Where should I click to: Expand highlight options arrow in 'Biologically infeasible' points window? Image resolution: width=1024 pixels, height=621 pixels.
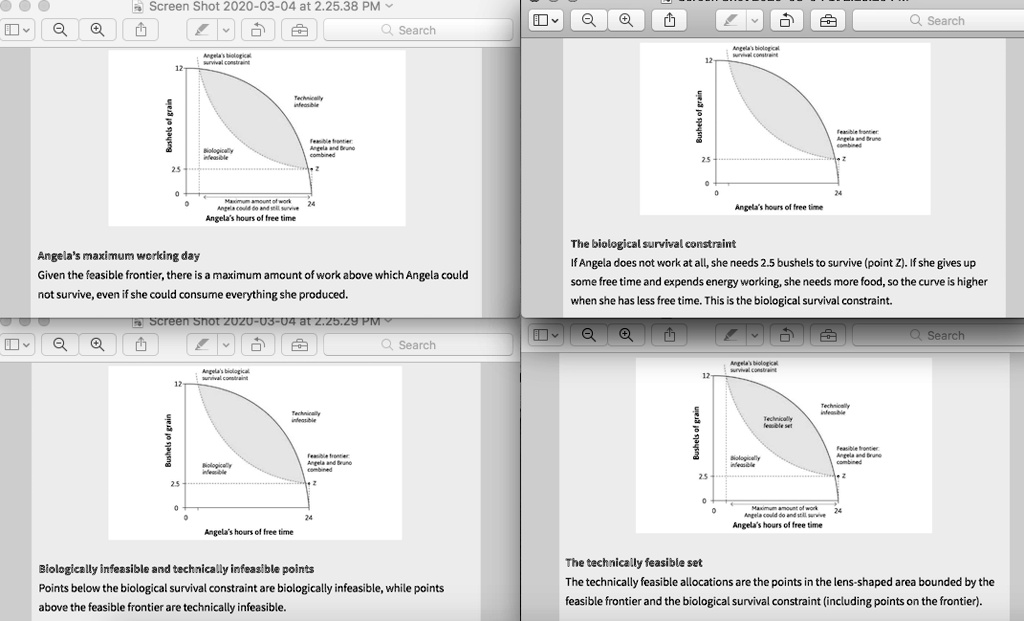click(x=226, y=345)
